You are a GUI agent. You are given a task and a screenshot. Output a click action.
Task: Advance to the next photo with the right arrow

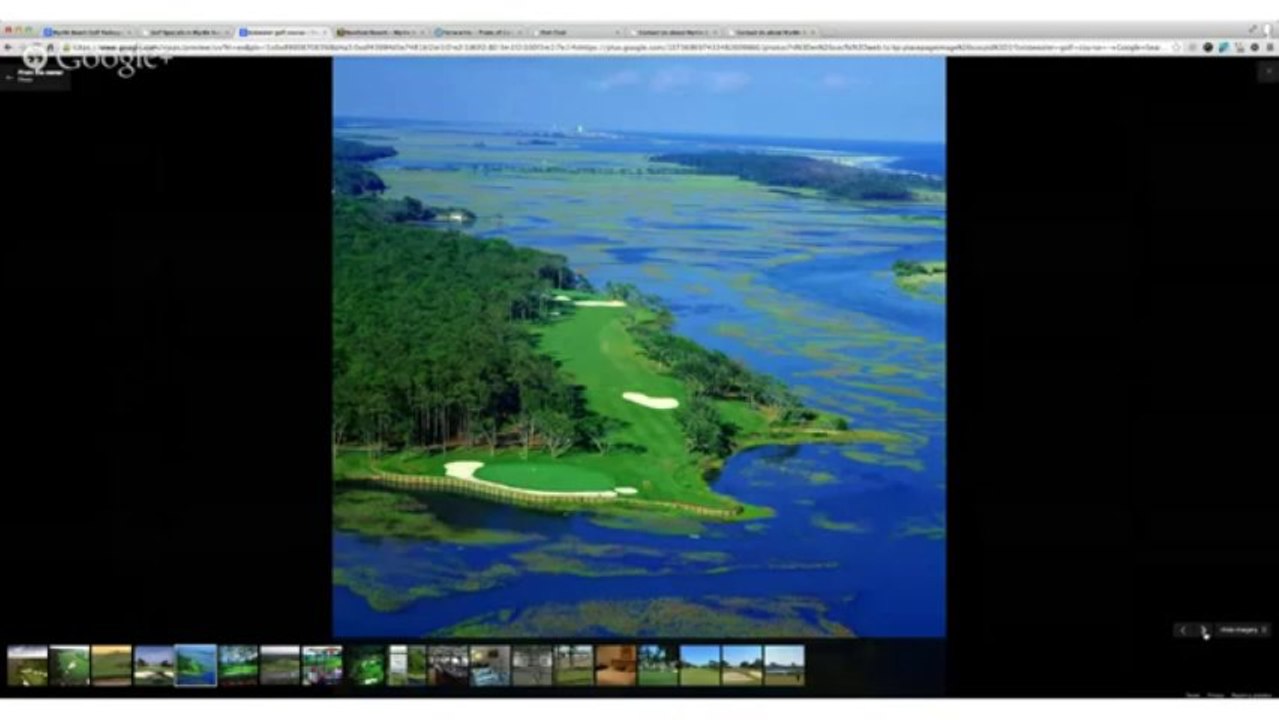pos(1203,630)
